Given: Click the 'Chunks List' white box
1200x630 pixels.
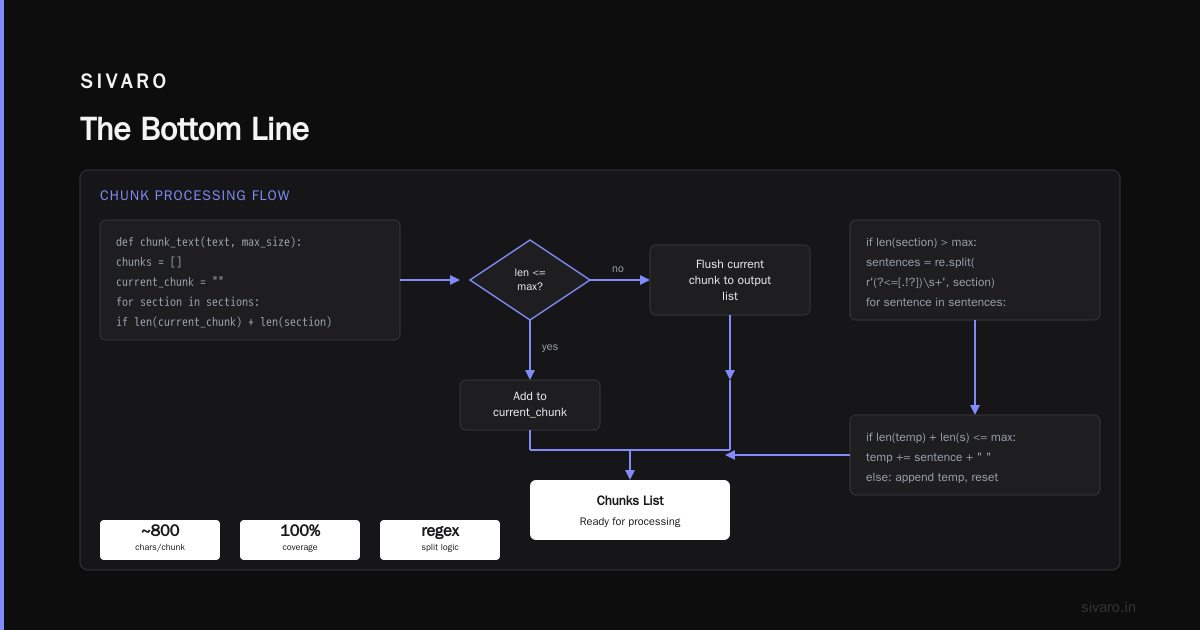Looking at the screenshot, I should 630,510.
